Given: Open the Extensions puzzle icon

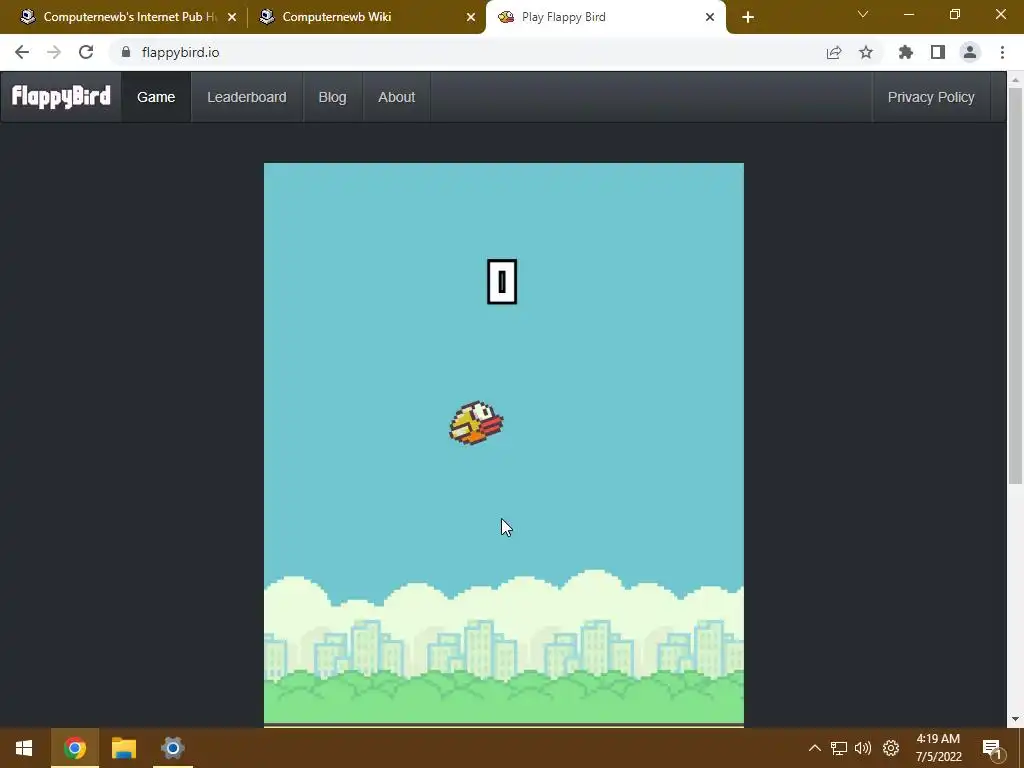Looking at the screenshot, I should click(906, 52).
